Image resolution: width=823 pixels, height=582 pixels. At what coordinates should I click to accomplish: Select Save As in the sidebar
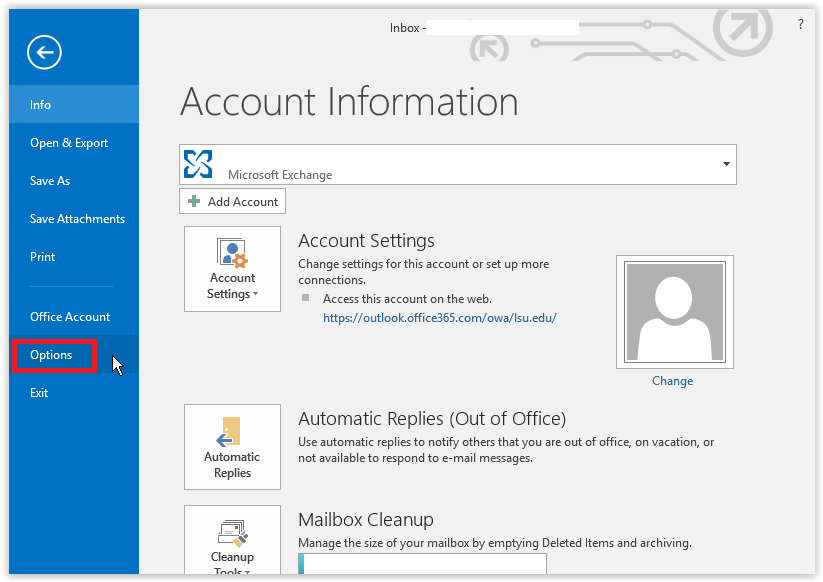coord(73,181)
